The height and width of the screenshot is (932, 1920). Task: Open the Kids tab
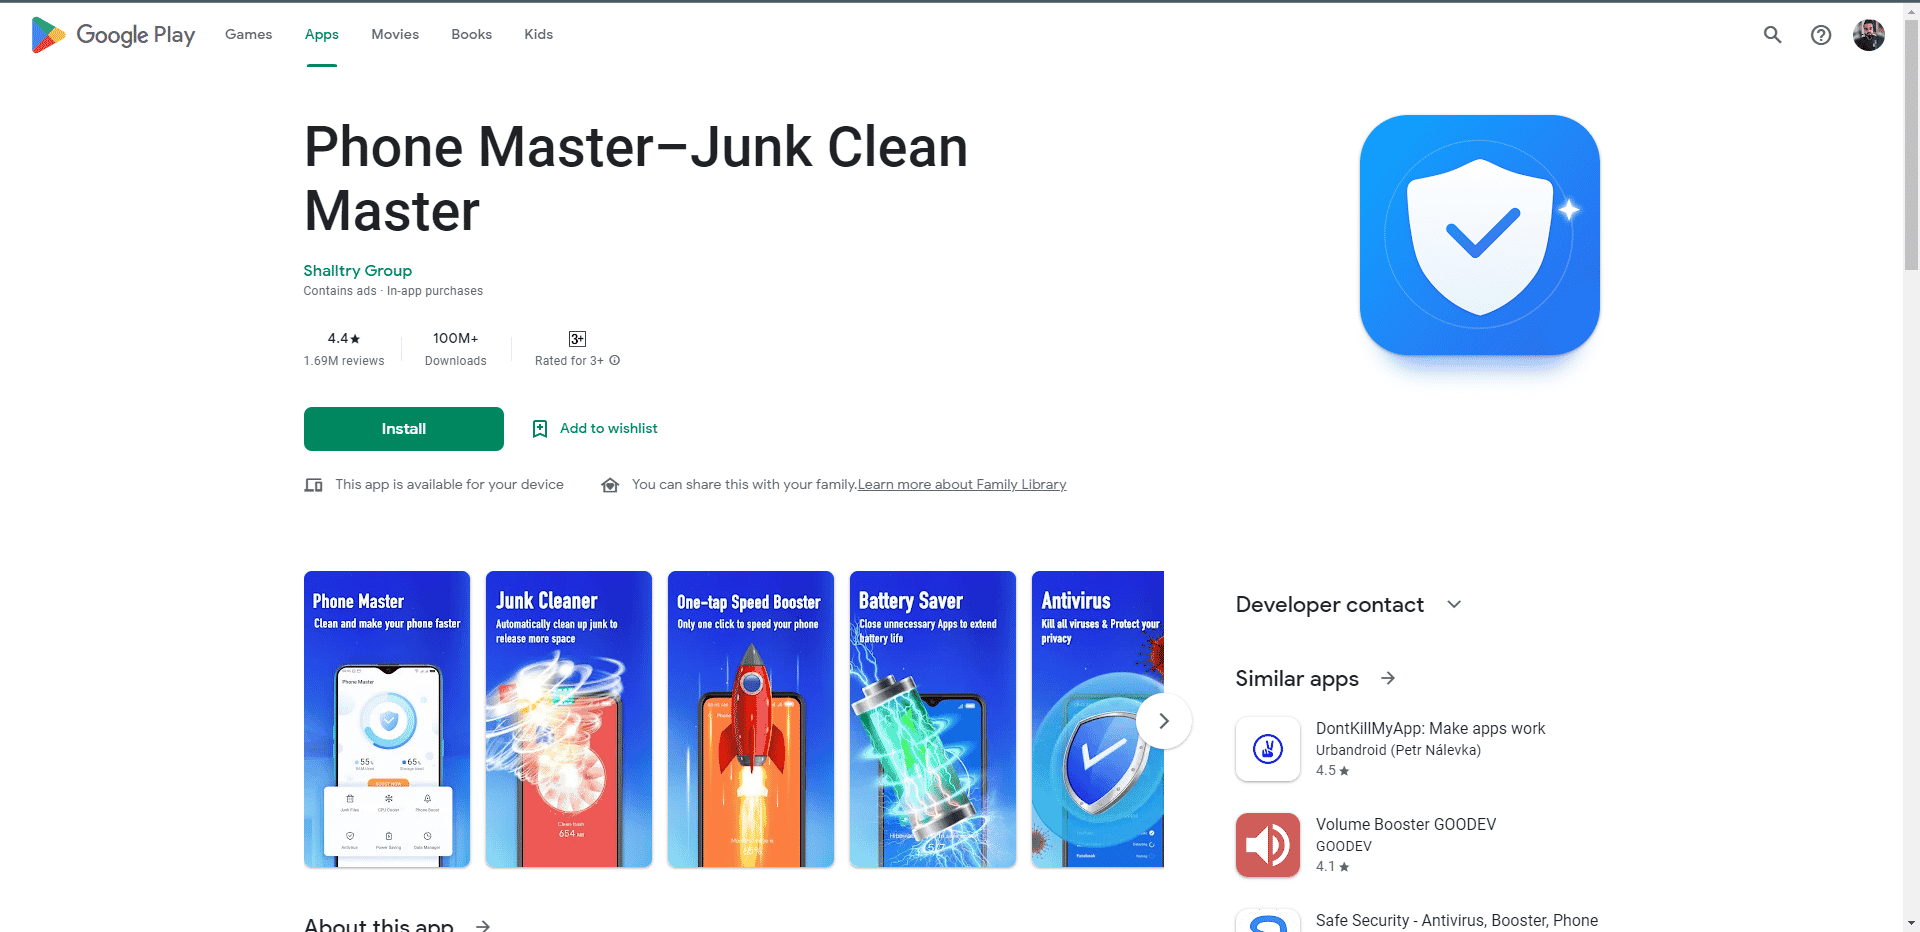coord(538,34)
